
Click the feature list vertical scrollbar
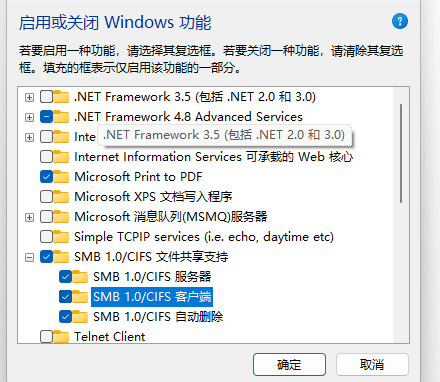(401, 153)
